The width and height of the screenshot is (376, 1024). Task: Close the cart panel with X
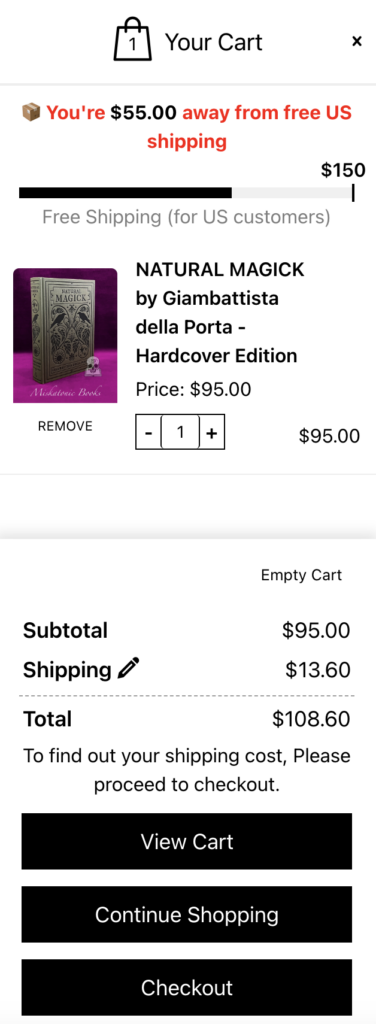356,42
